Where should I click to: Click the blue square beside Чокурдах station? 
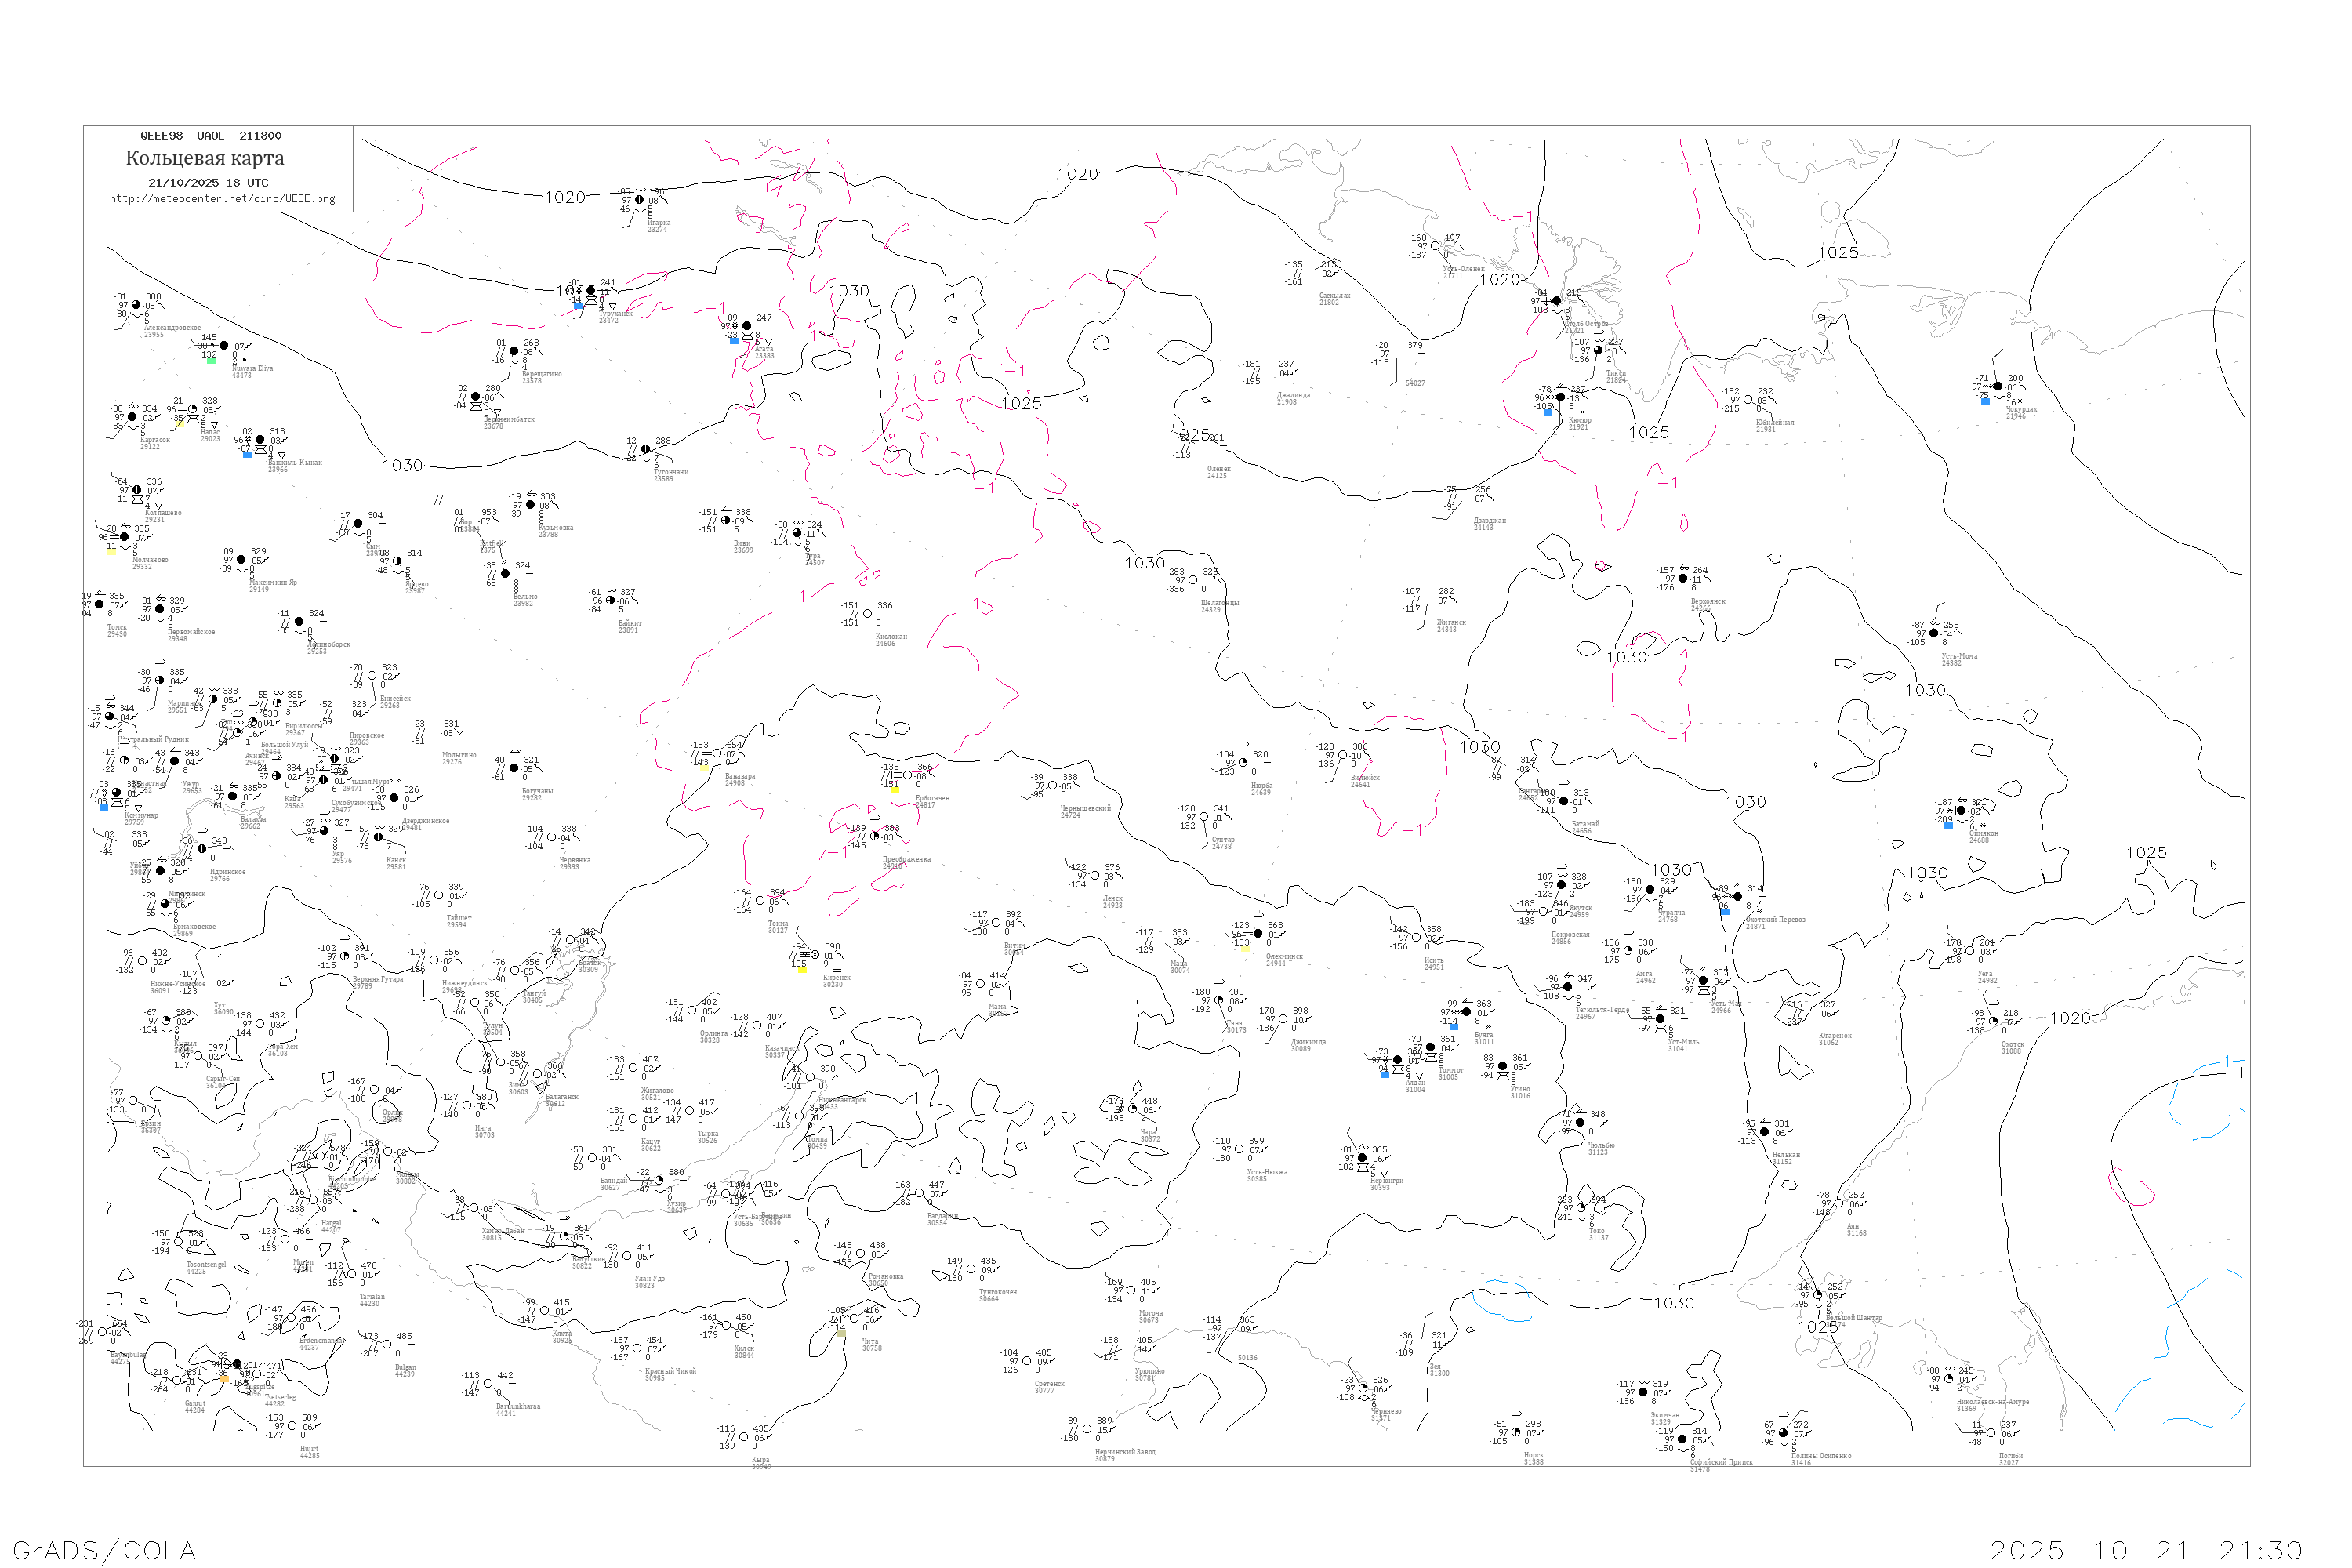click(1985, 401)
